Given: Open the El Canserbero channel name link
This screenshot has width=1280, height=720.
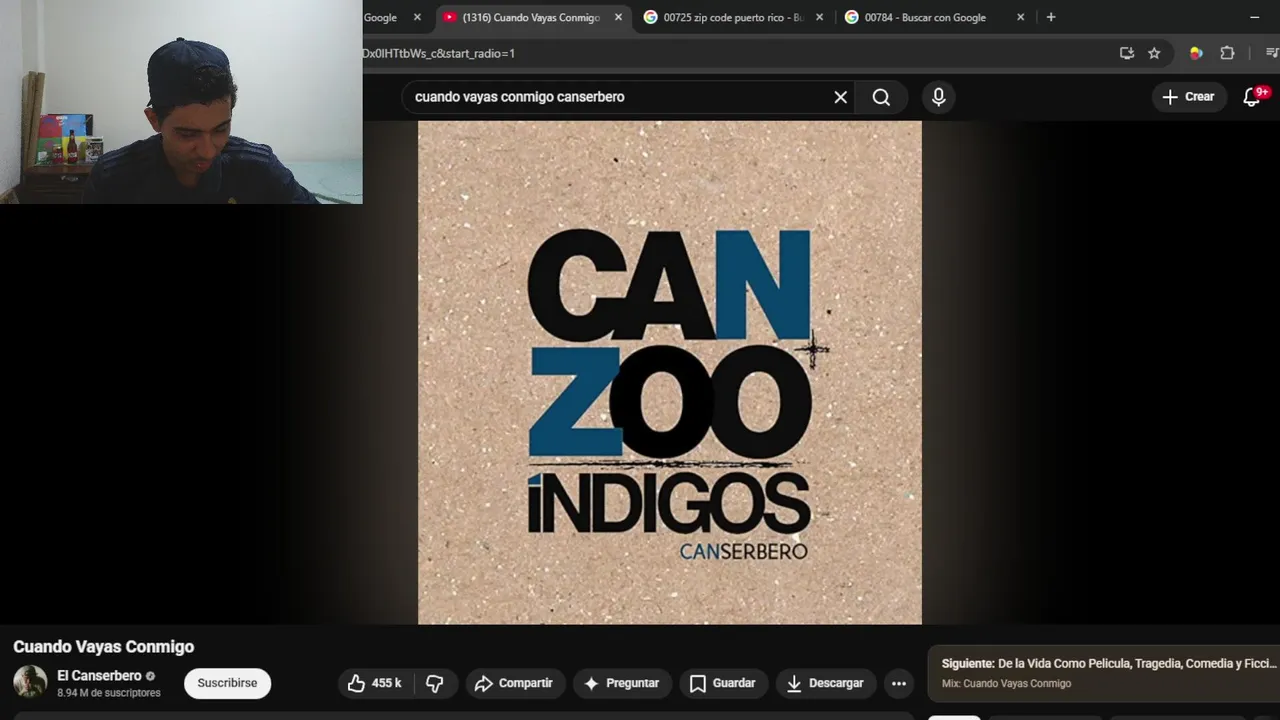Looking at the screenshot, I should pos(99,676).
